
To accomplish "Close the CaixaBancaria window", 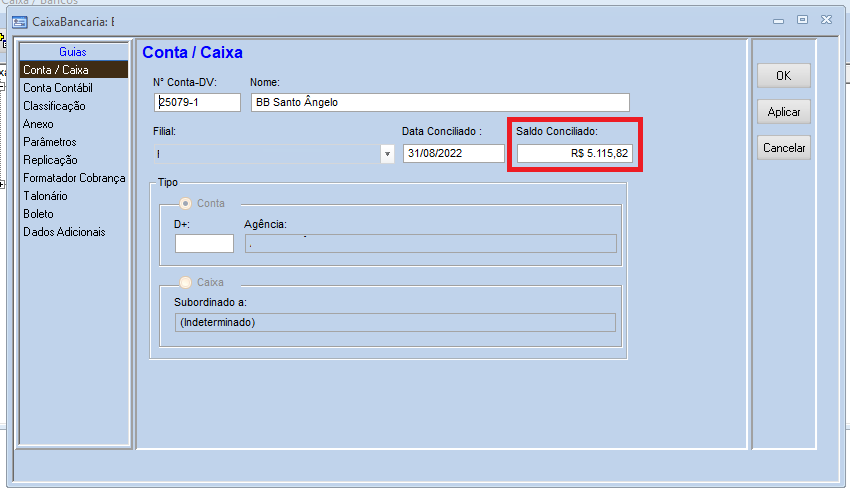I will coord(826,20).
